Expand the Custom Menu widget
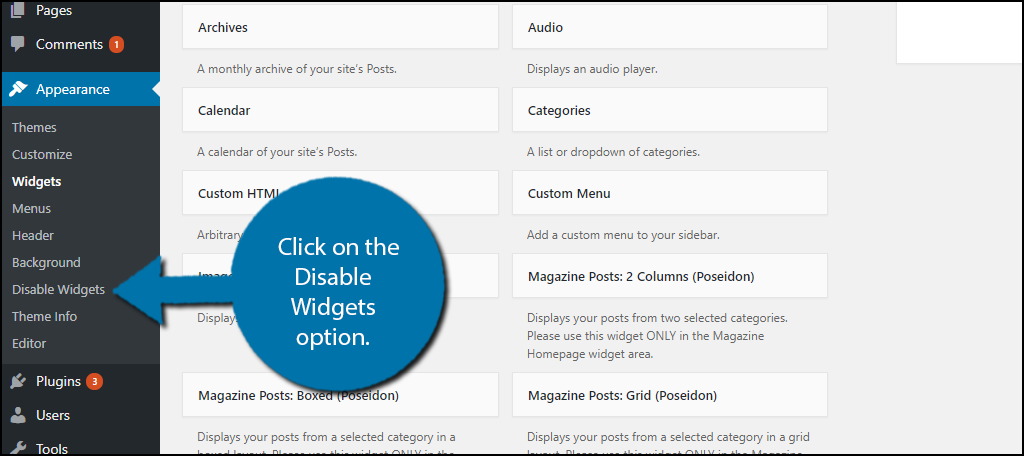The image size is (1024, 456). [669, 193]
